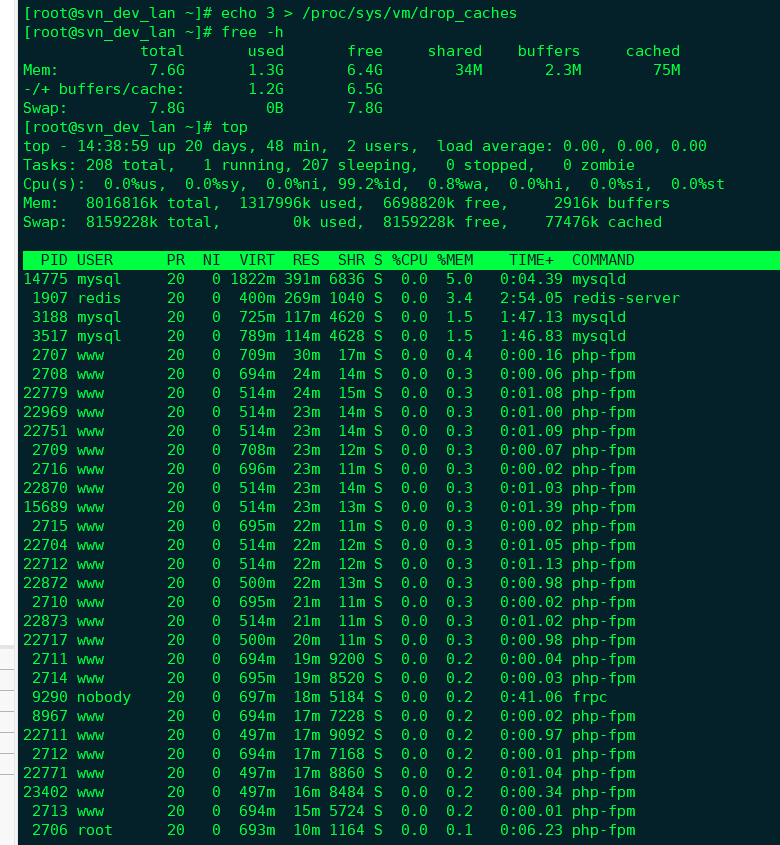The height and width of the screenshot is (845, 780).
Task: Click the 'redis-server' command name
Action: (x=626, y=298)
